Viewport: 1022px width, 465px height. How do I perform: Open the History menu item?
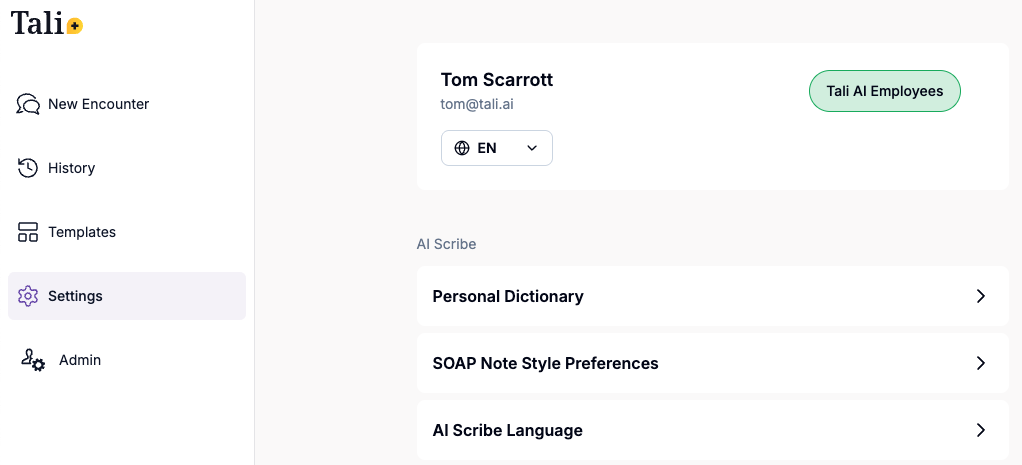pos(71,168)
